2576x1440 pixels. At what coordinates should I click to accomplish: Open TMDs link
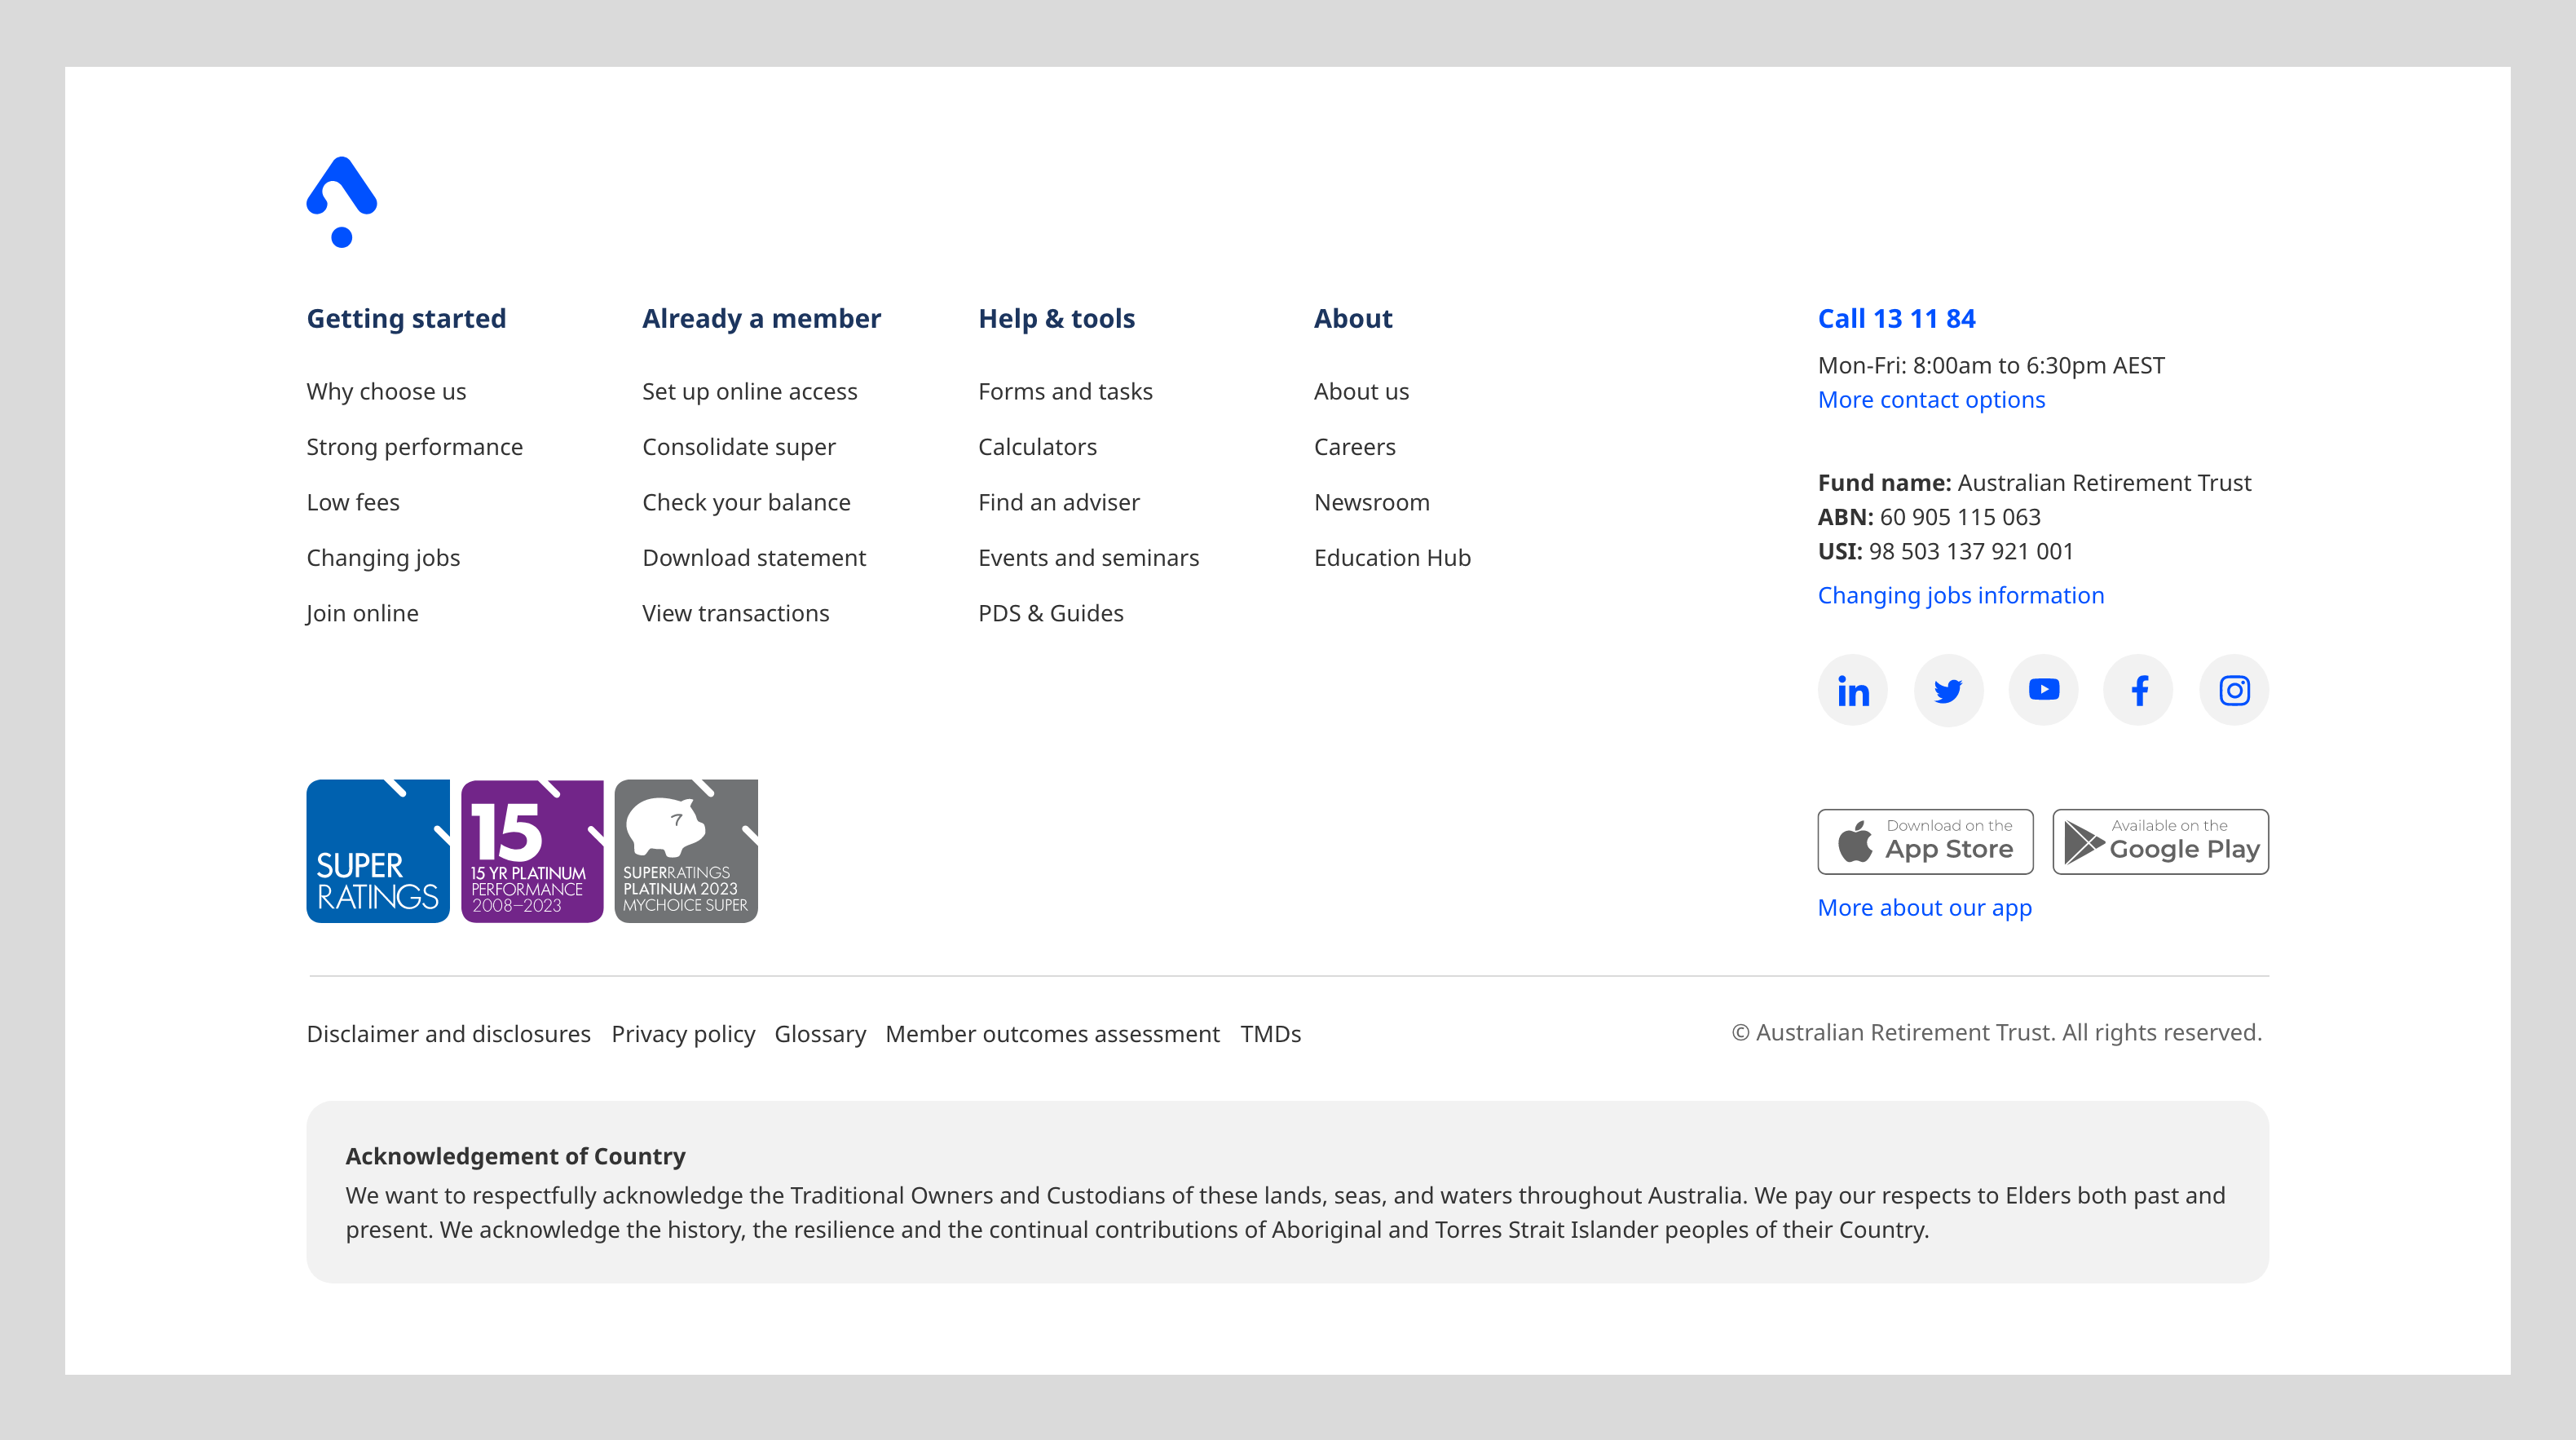(1270, 1034)
